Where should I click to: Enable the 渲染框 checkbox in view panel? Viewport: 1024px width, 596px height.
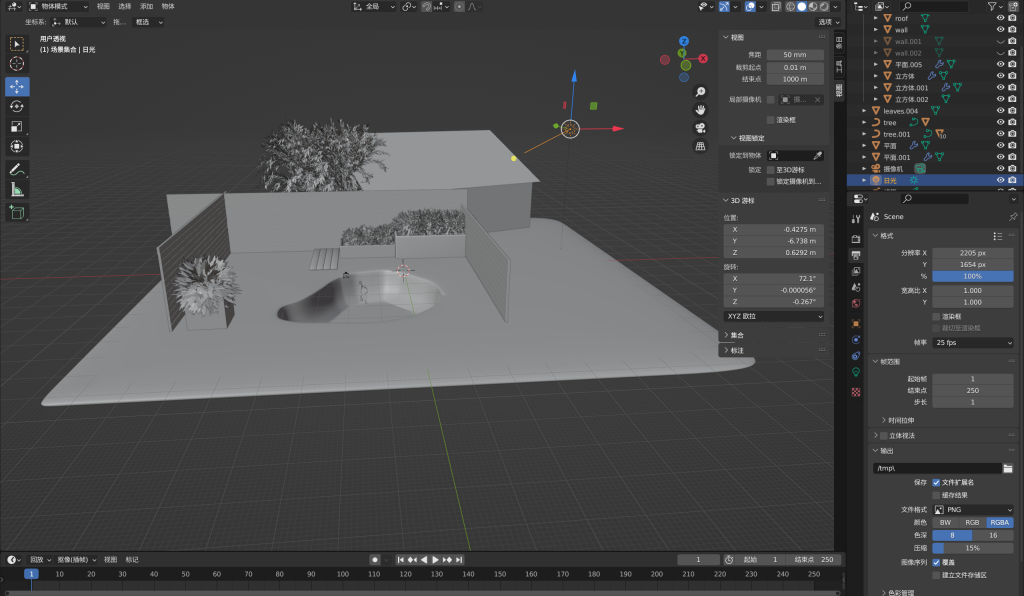pos(770,119)
